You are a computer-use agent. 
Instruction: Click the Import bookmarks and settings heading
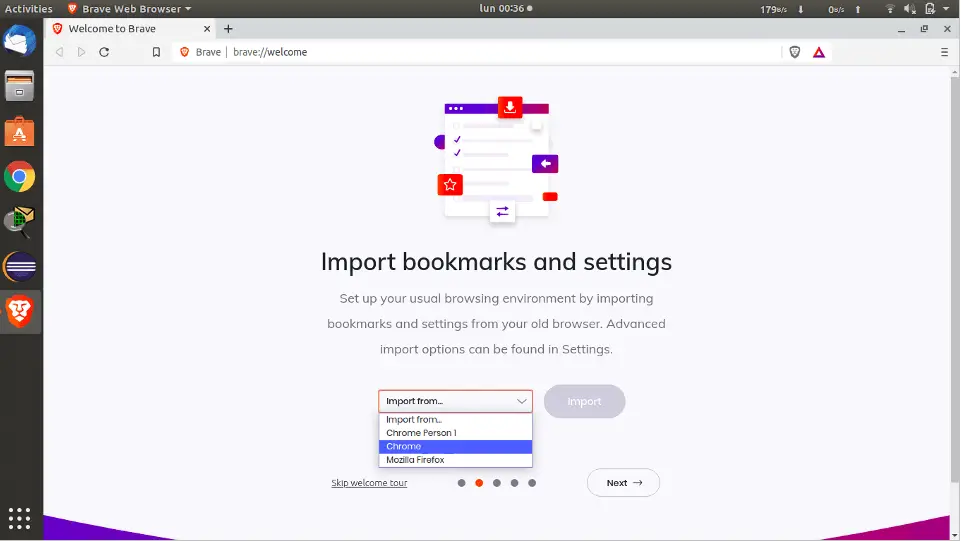(x=496, y=262)
